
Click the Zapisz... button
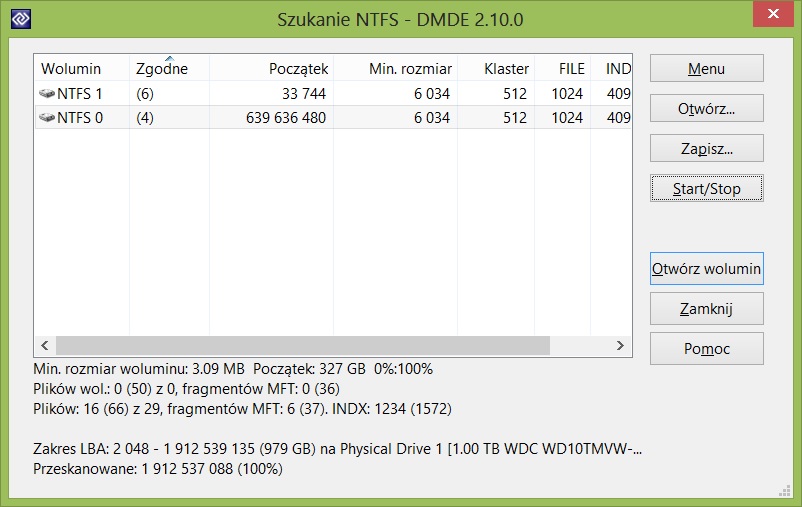706,148
